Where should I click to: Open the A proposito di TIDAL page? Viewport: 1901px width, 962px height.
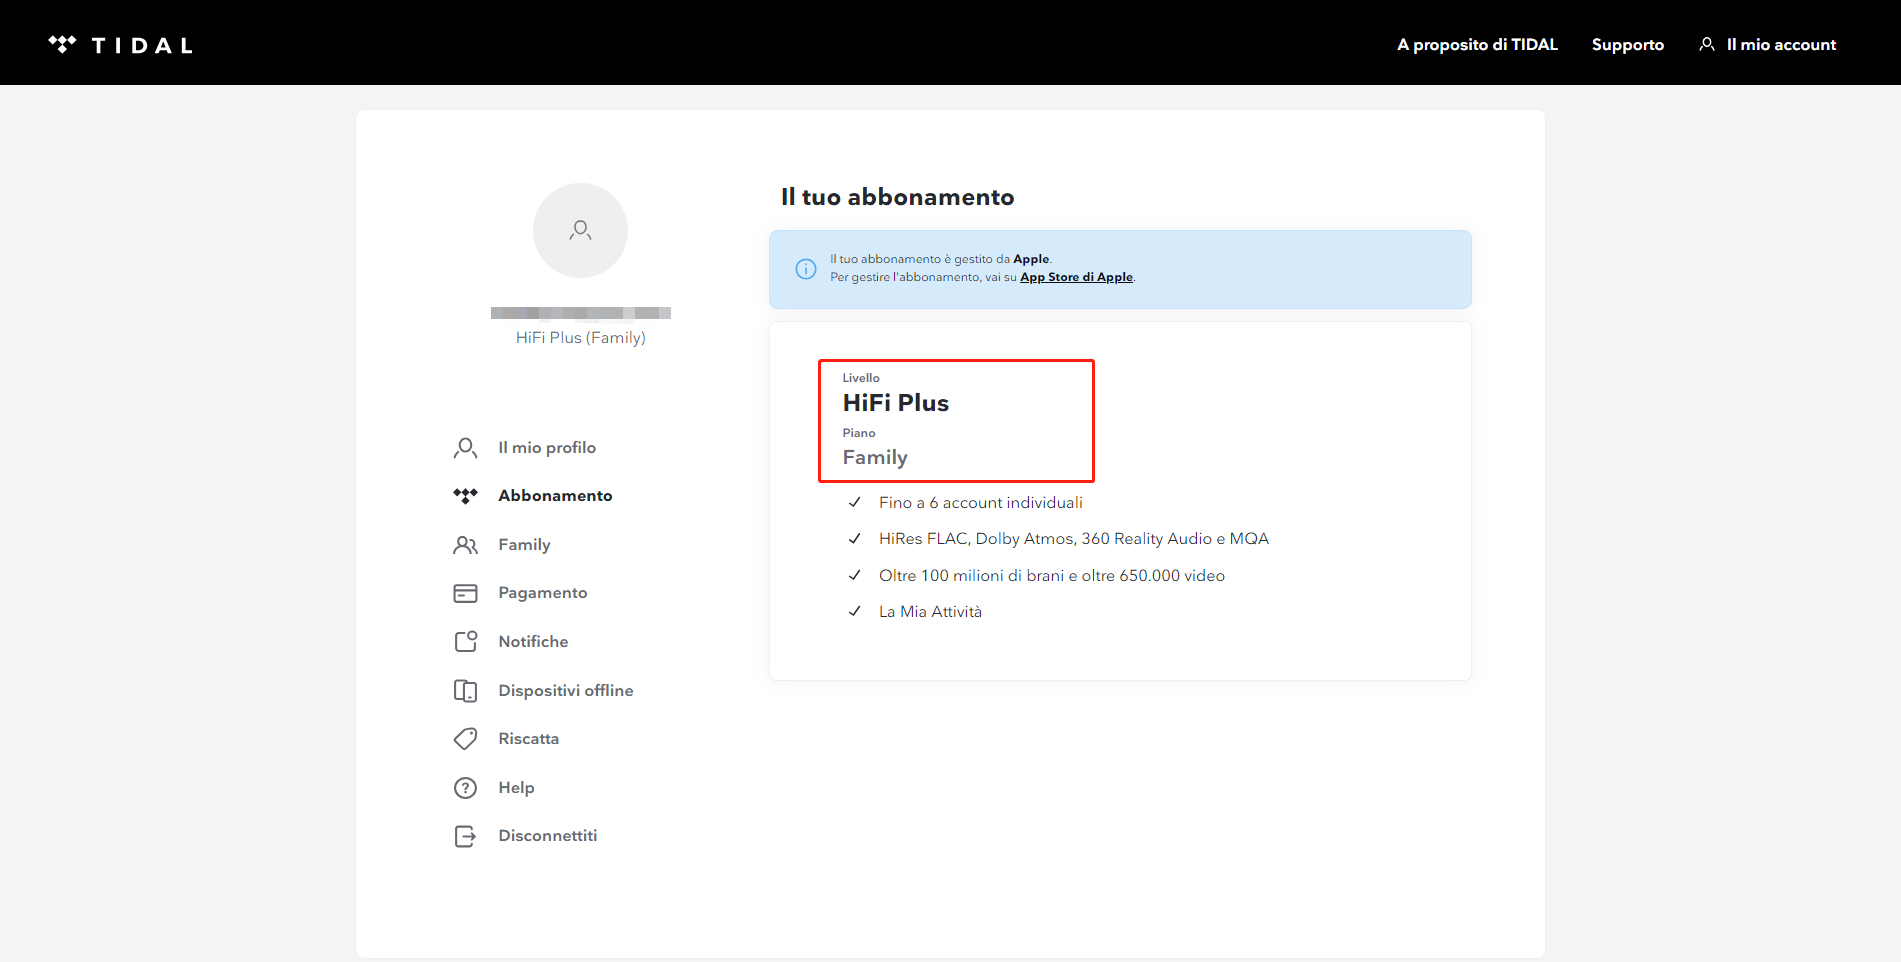point(1477,45)
